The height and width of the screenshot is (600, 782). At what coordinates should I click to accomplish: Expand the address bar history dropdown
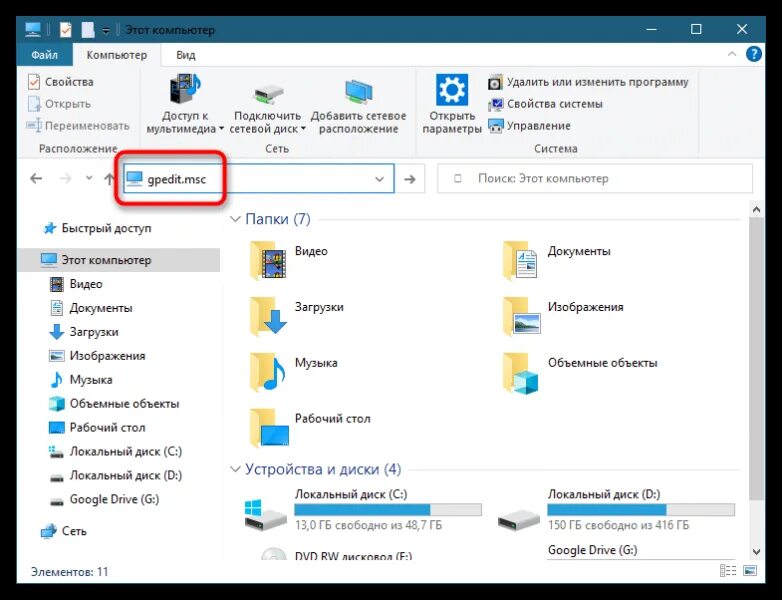(x=380, y=179)
